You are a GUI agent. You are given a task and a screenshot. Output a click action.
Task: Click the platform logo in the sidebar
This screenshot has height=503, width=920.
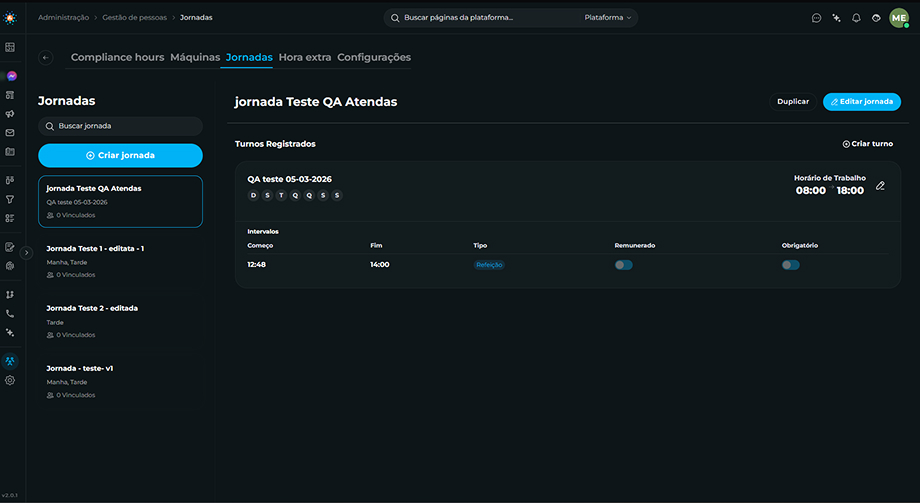click(10, 18)
